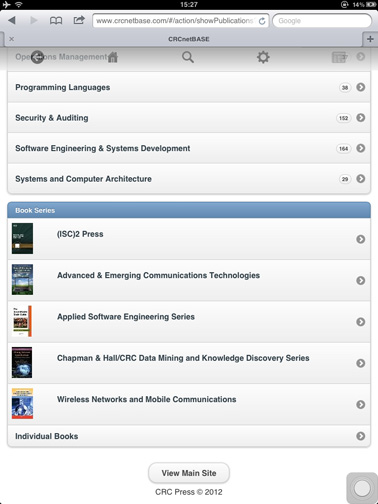Screen dimensions: 378x504
Task: Add a new Safari tab with plus
Action: click(370, 39)
